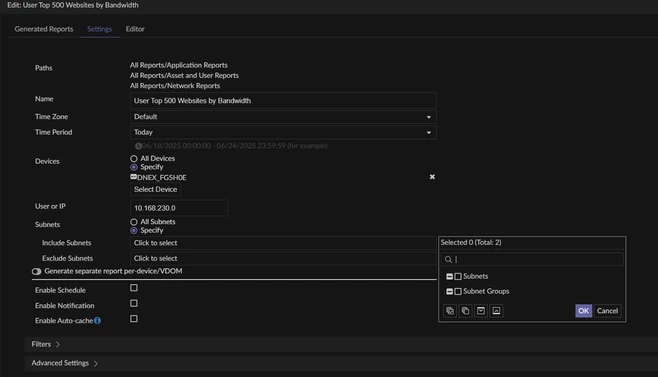The height and width of the screenshot is (377, 658).
Task: Tick the Enable Schedule checkbox
Action: tap(134, 288)
